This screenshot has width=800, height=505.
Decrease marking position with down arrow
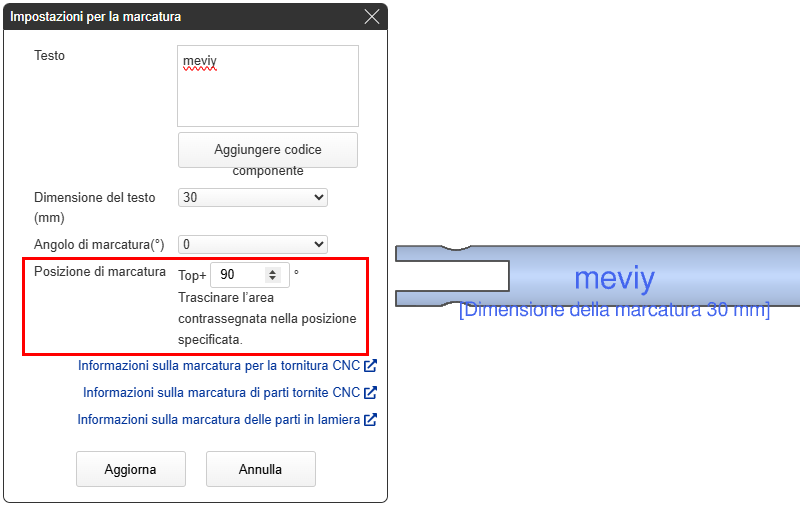(x=272, y=279)
